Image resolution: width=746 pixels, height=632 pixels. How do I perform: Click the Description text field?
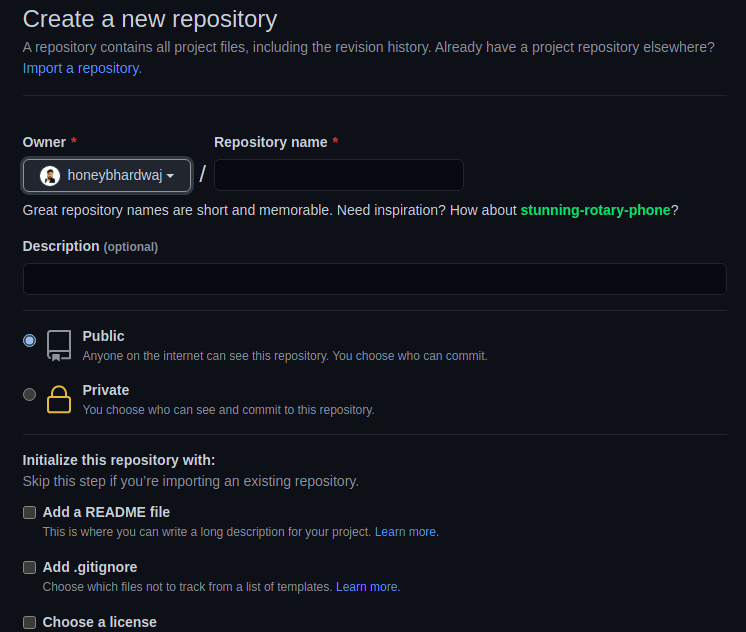[x=374, y=279]
